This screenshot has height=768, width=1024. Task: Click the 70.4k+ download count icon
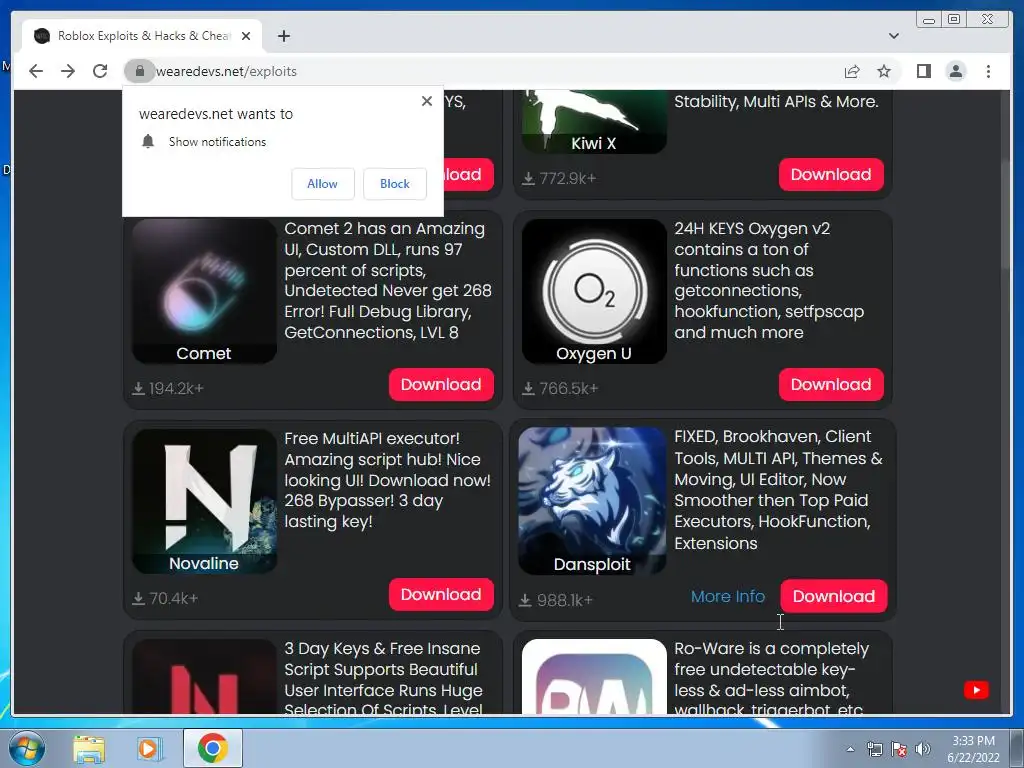[138, 599]
